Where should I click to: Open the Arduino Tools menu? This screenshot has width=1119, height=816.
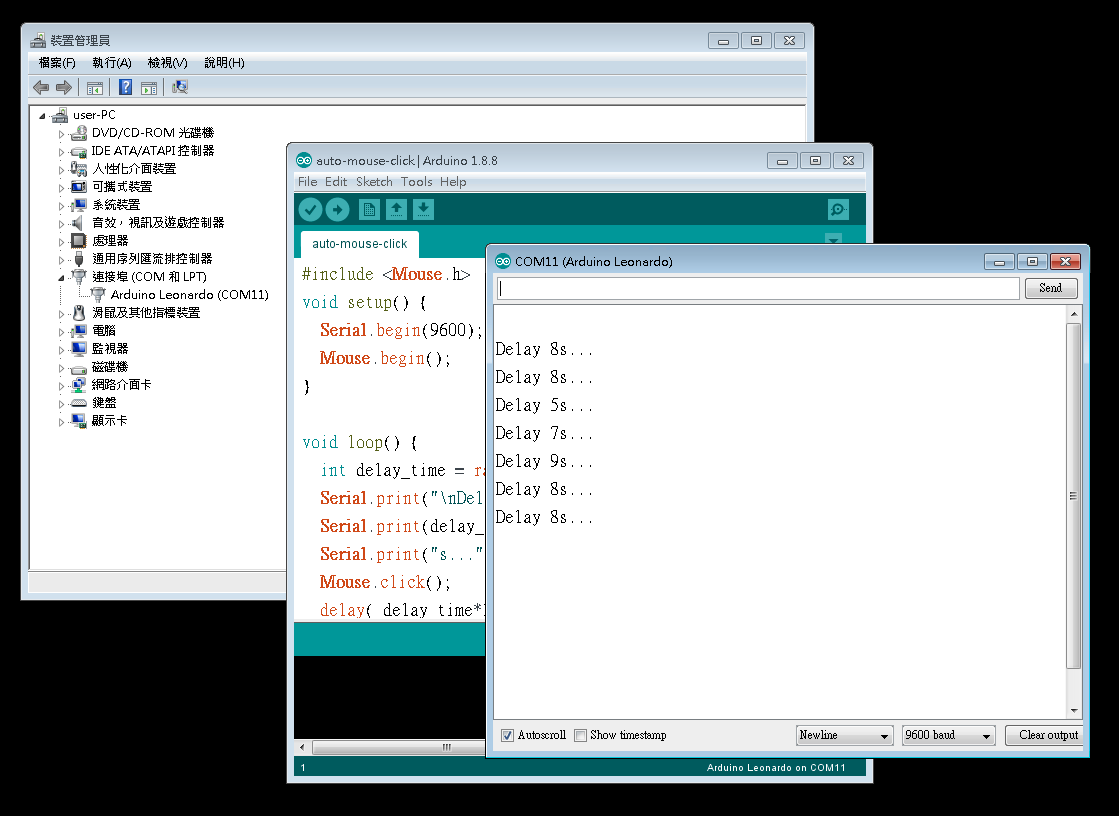point(417,182)
